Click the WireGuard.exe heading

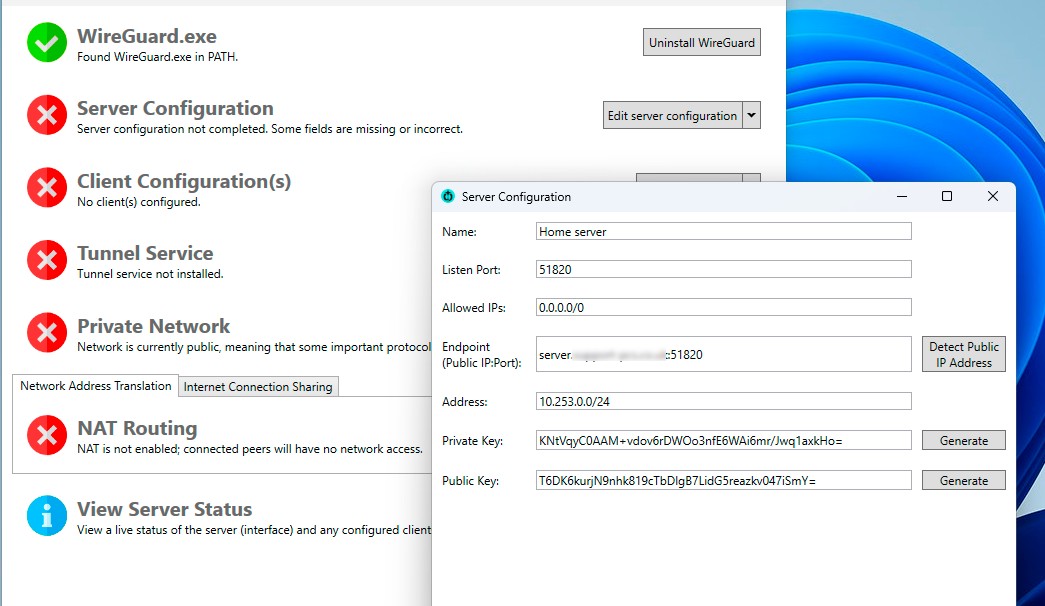147,36
